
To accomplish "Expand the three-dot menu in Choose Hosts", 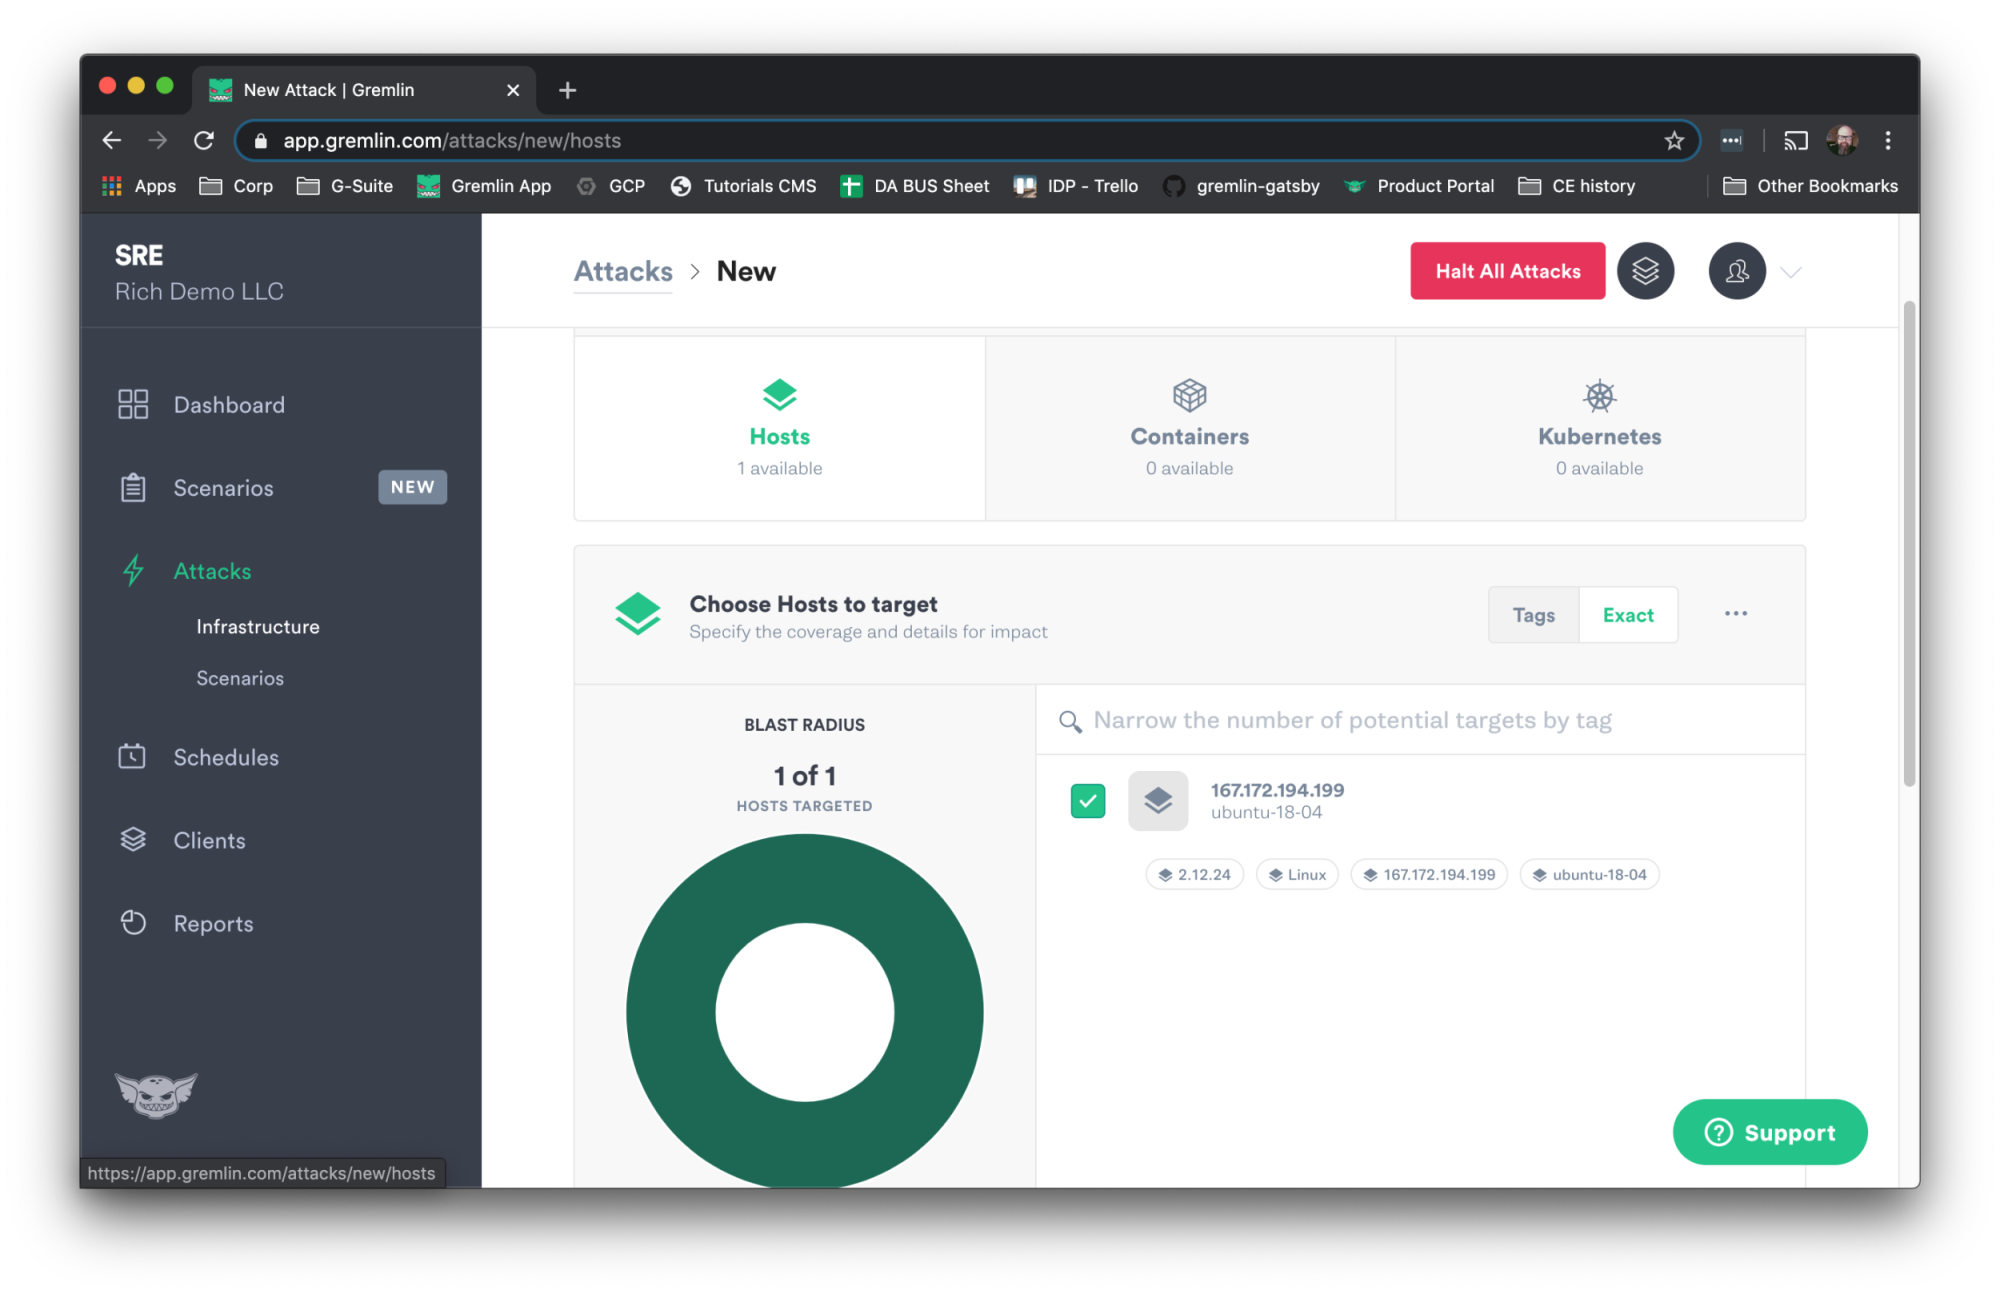I will pyautogui.click(x=1736, y=613).
